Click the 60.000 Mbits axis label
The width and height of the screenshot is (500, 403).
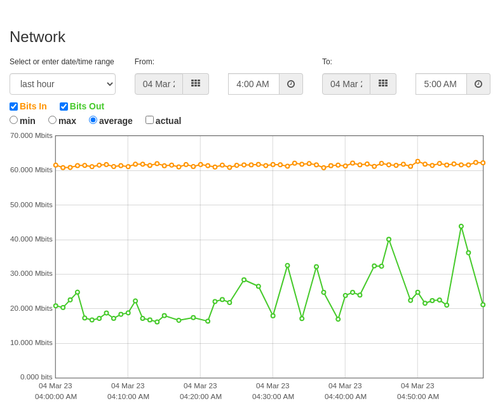pos(31,170)
